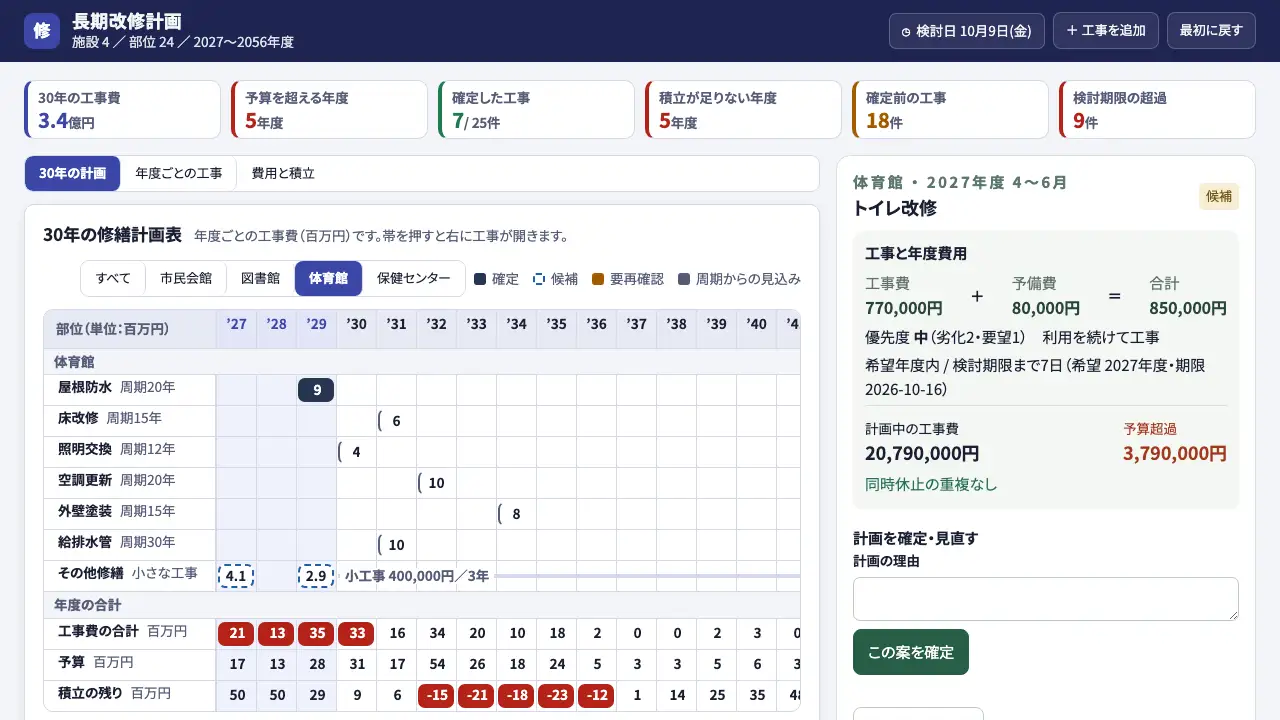Click the 小工事 400,000円/3年 band

pos(569,576)
